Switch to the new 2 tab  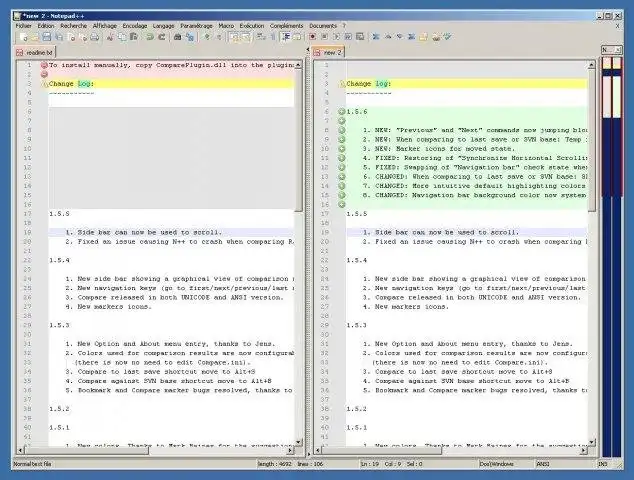pos(328,53)
